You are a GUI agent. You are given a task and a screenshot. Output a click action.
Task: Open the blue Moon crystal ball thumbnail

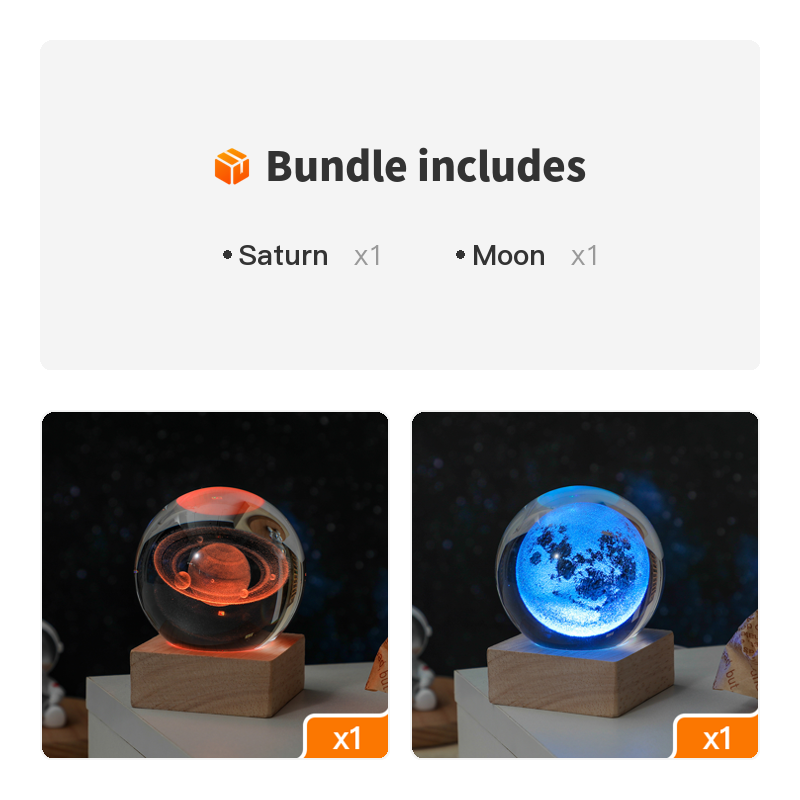point(585,585)
